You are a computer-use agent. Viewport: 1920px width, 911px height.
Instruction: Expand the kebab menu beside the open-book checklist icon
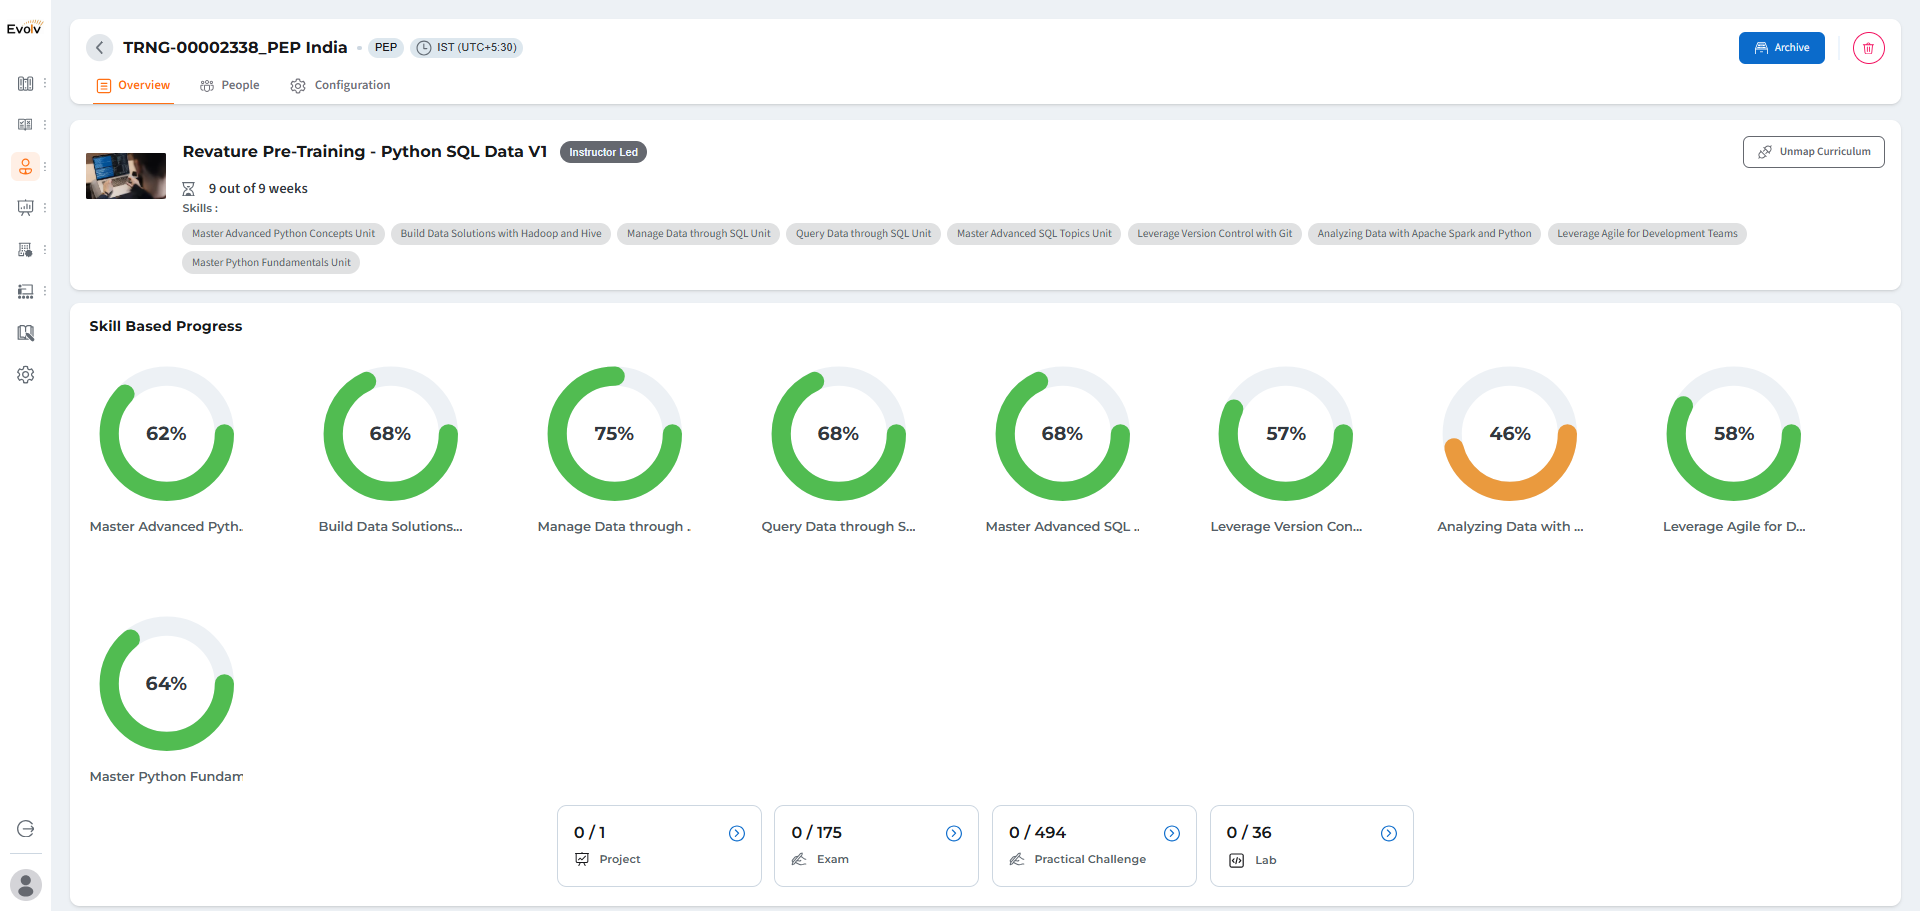pos(45,125)
